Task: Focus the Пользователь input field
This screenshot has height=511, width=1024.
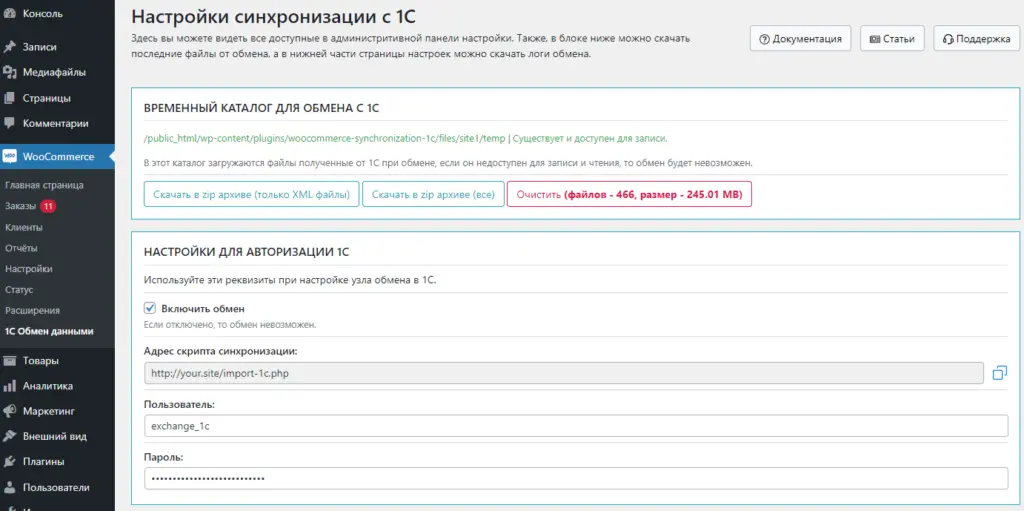Action: click(x=576, y=426)
